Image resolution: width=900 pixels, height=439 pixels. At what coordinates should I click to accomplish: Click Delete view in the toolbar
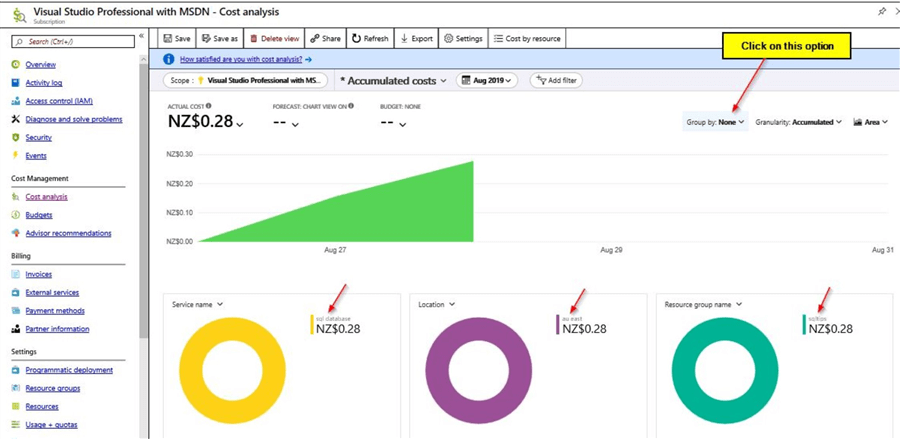coord(274,38)
